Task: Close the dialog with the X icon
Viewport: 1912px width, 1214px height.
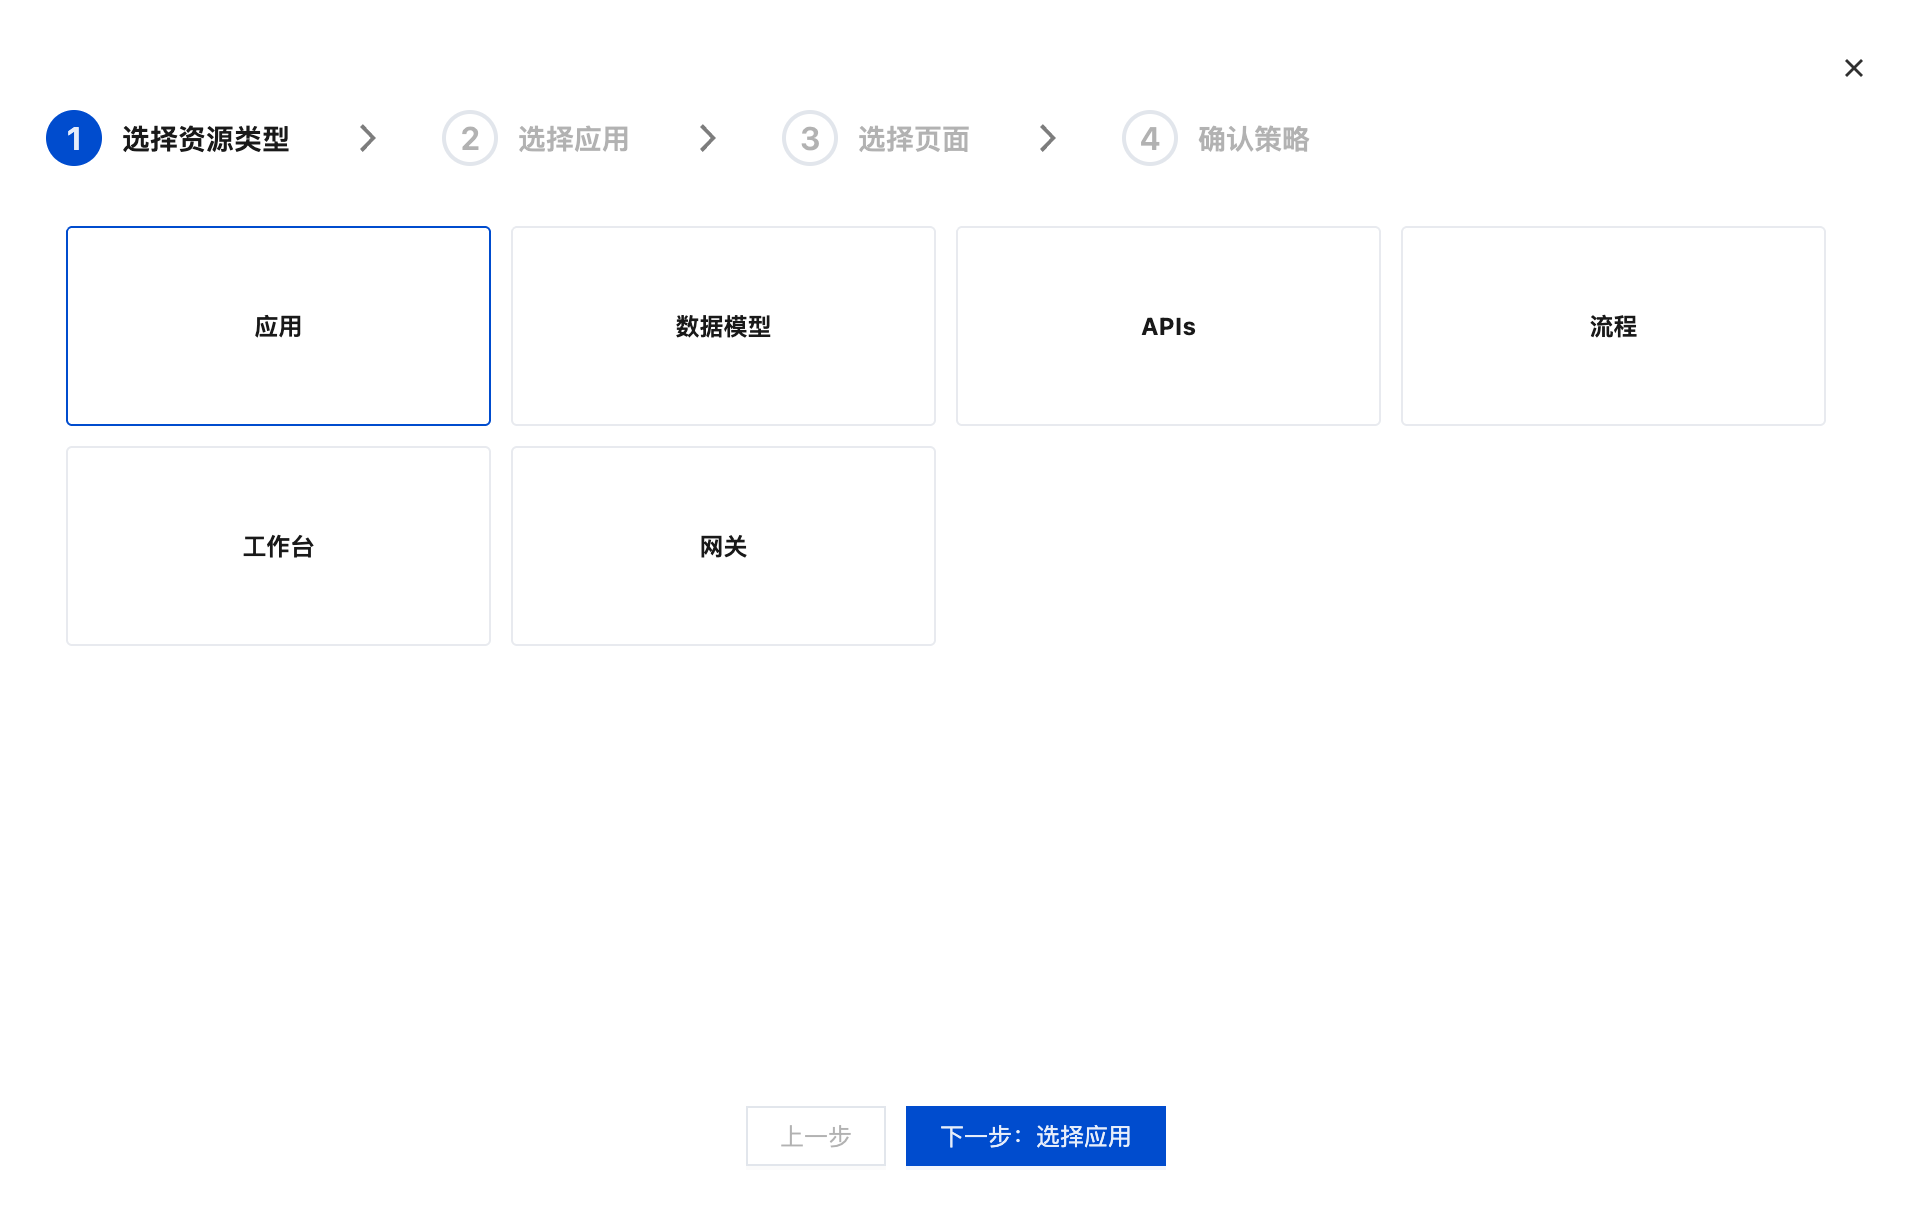Action: 1855,68
